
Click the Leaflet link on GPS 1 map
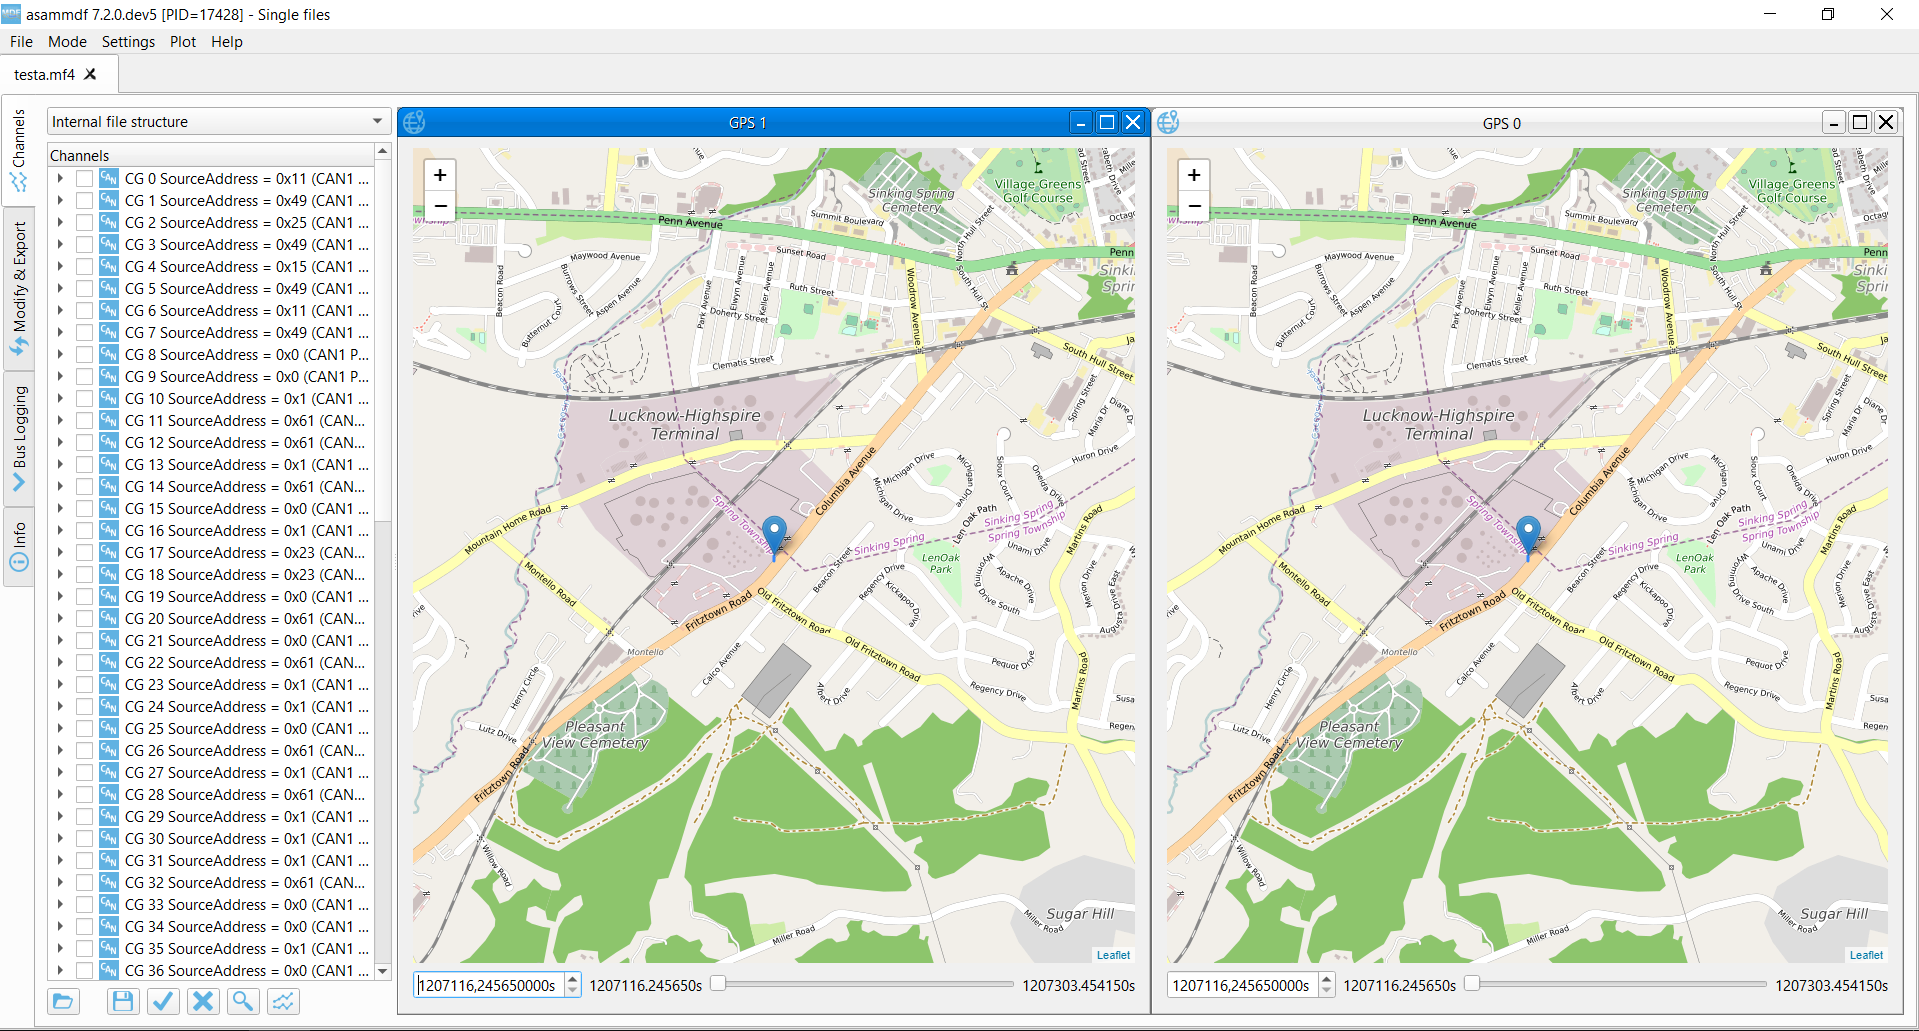[1113, 955]
